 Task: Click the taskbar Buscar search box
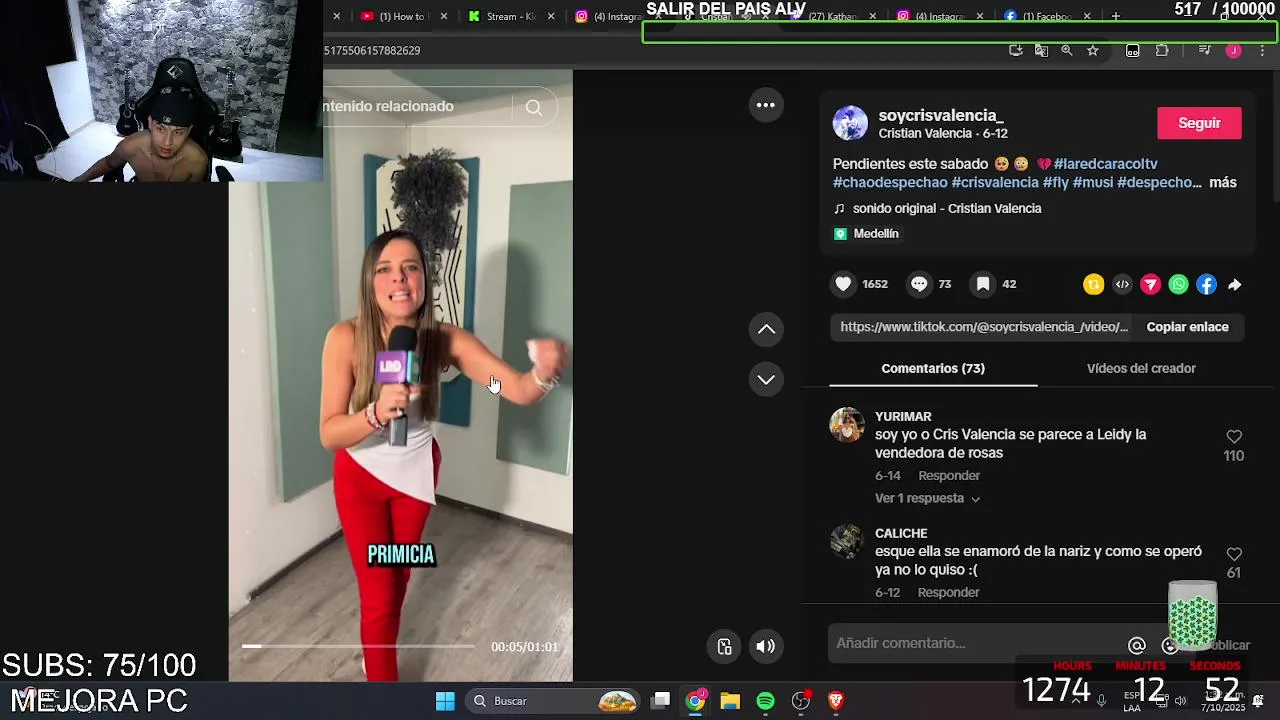[x=554, y=701]
